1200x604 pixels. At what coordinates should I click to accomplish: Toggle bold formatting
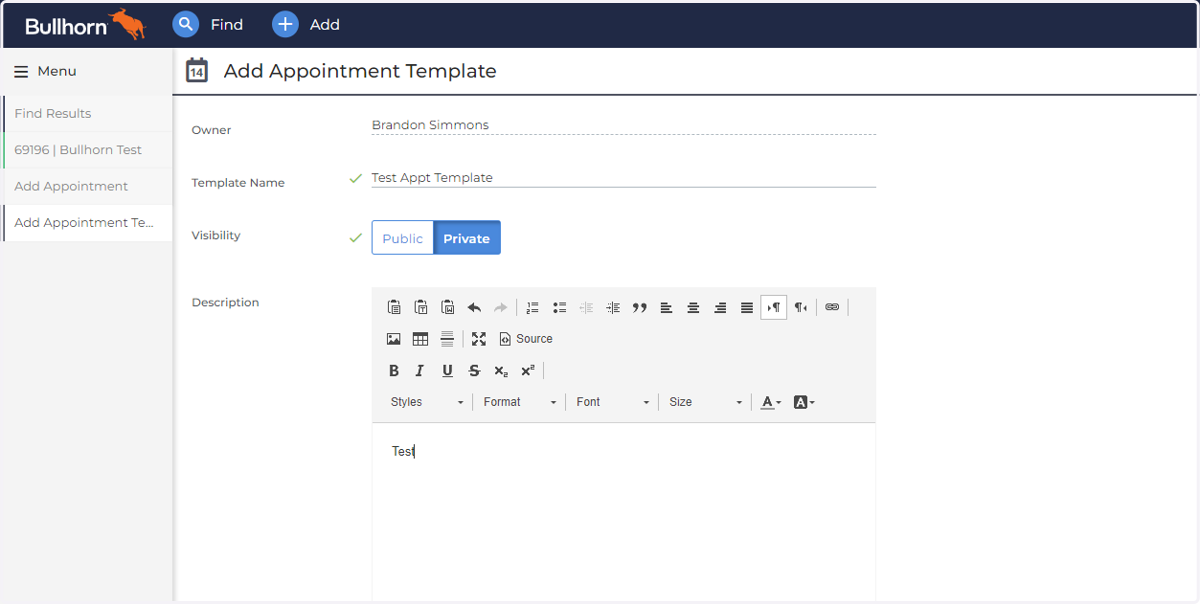pyautogui.click(x=394, y=371)
